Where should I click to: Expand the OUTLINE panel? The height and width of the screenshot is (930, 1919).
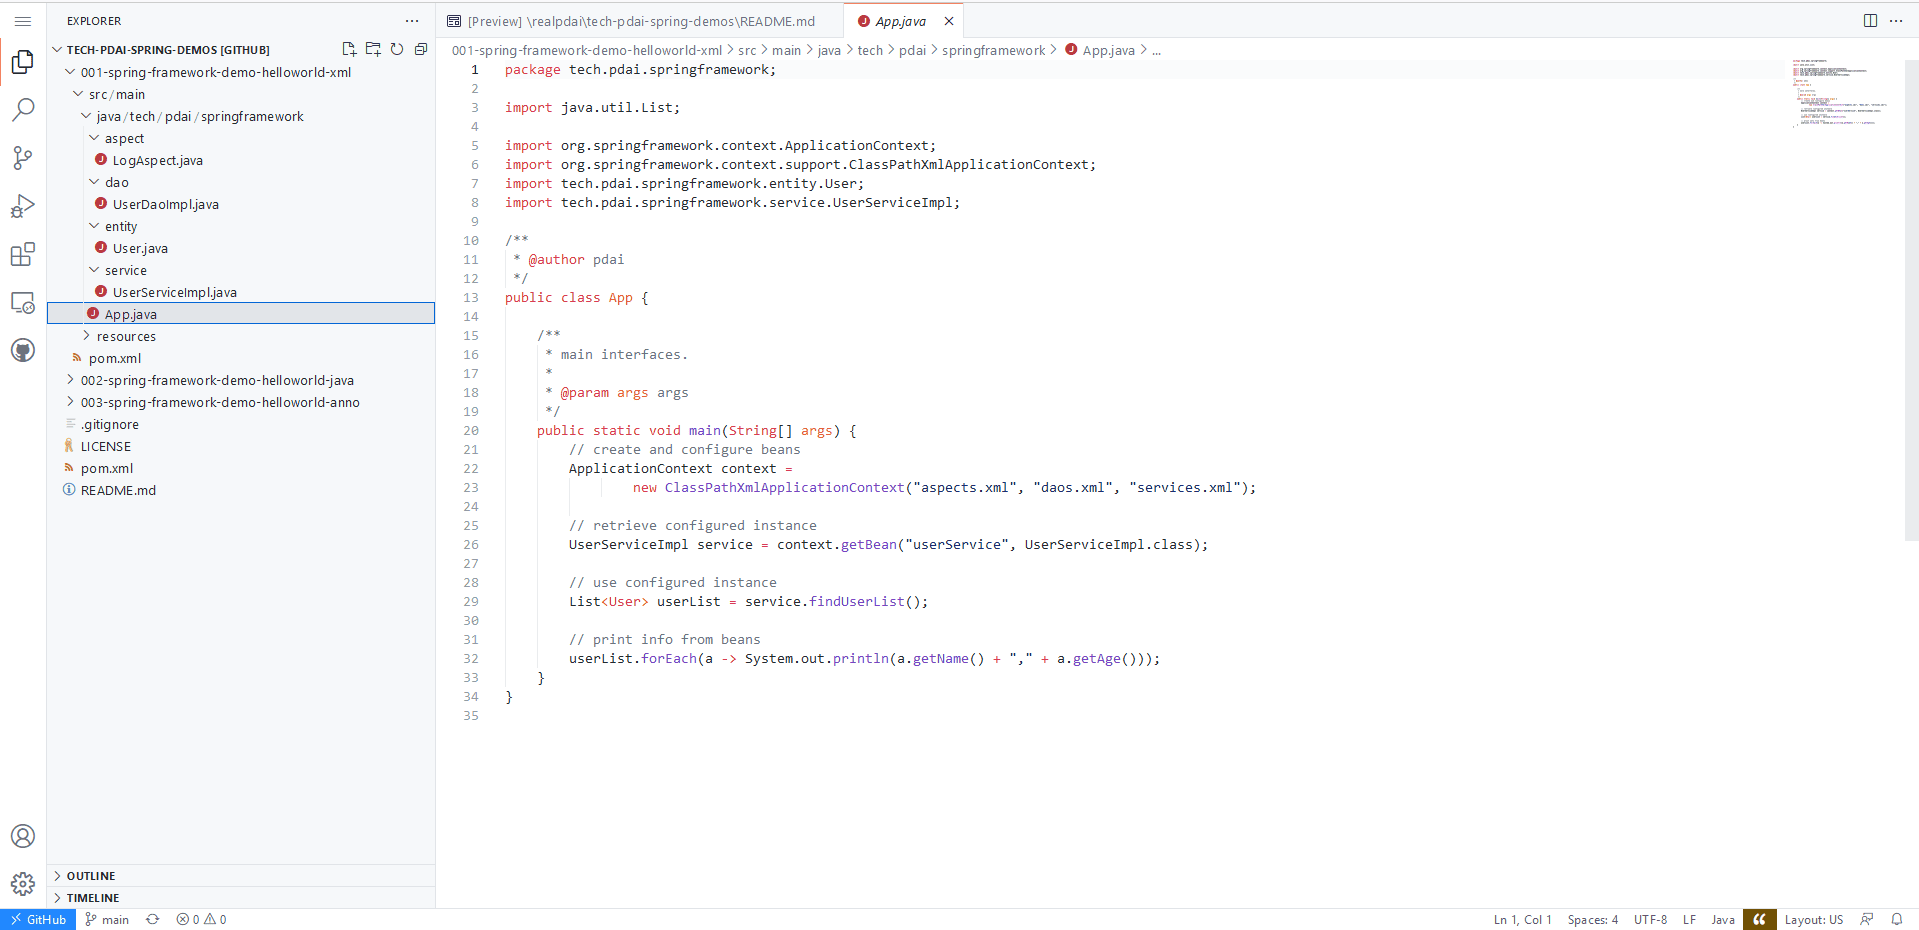pos(91,876)
